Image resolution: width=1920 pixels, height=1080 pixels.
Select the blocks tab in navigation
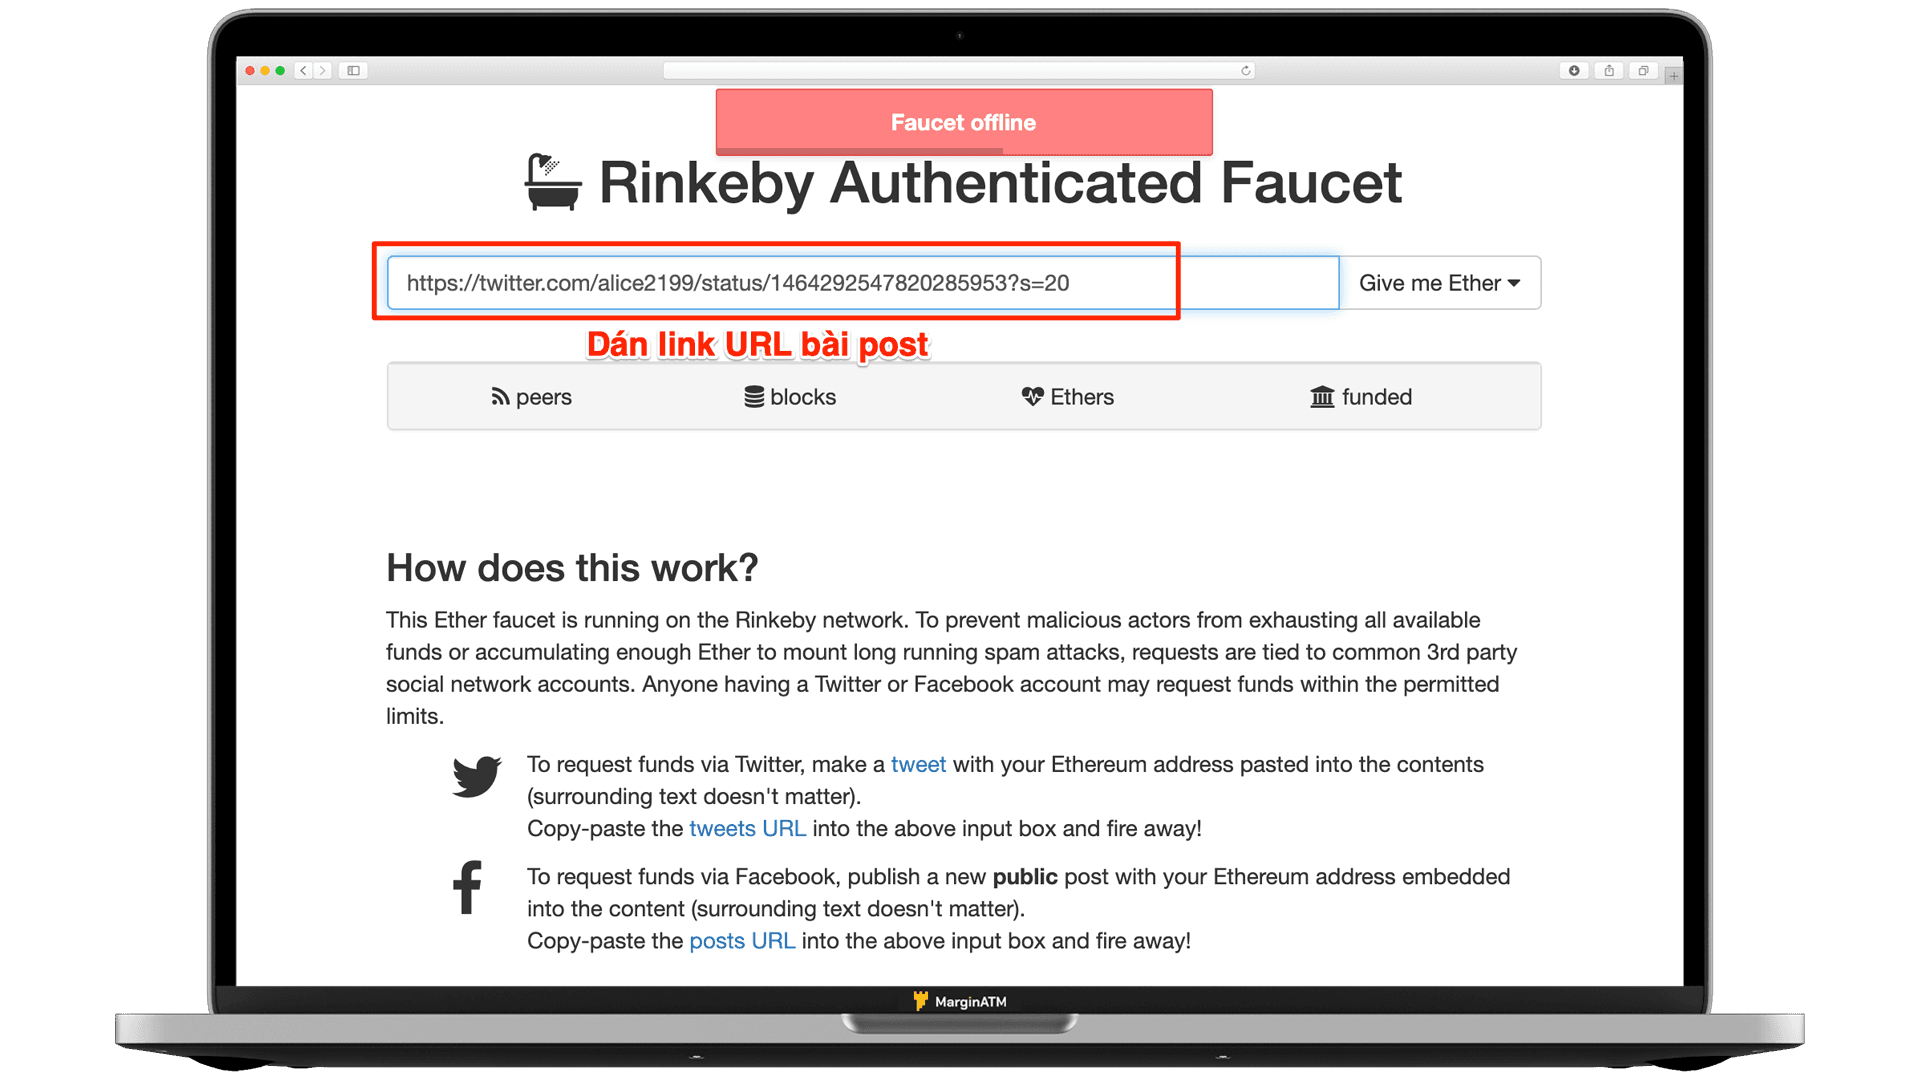pyautogui.click(x=787, y=398)
